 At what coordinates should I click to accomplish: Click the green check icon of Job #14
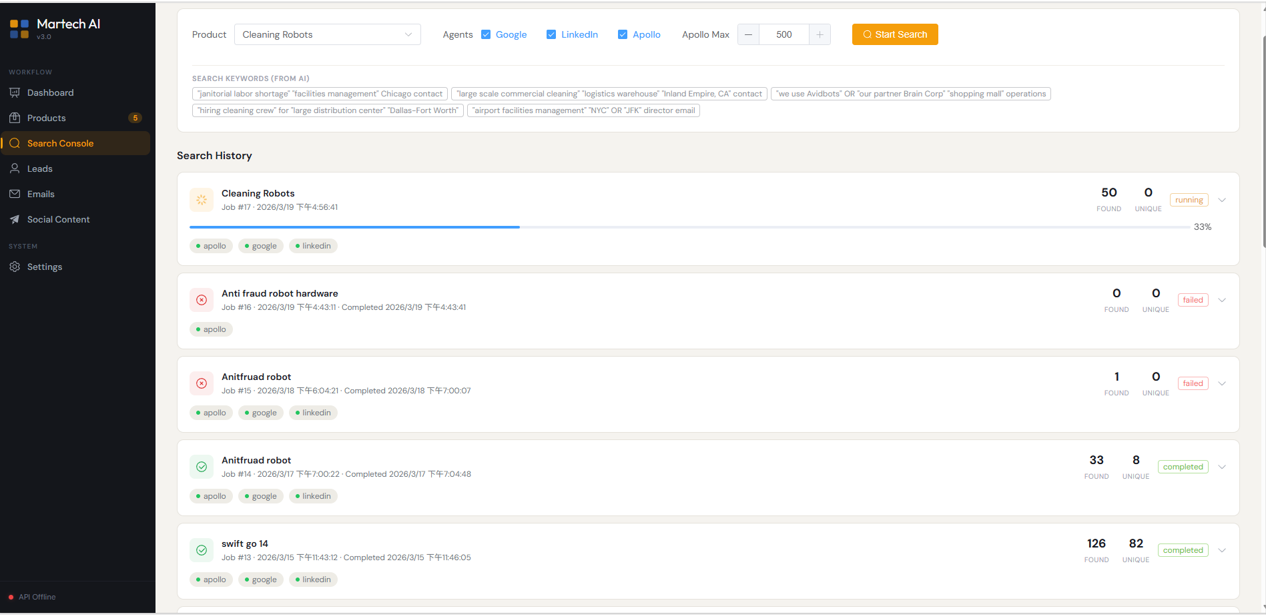202,467
